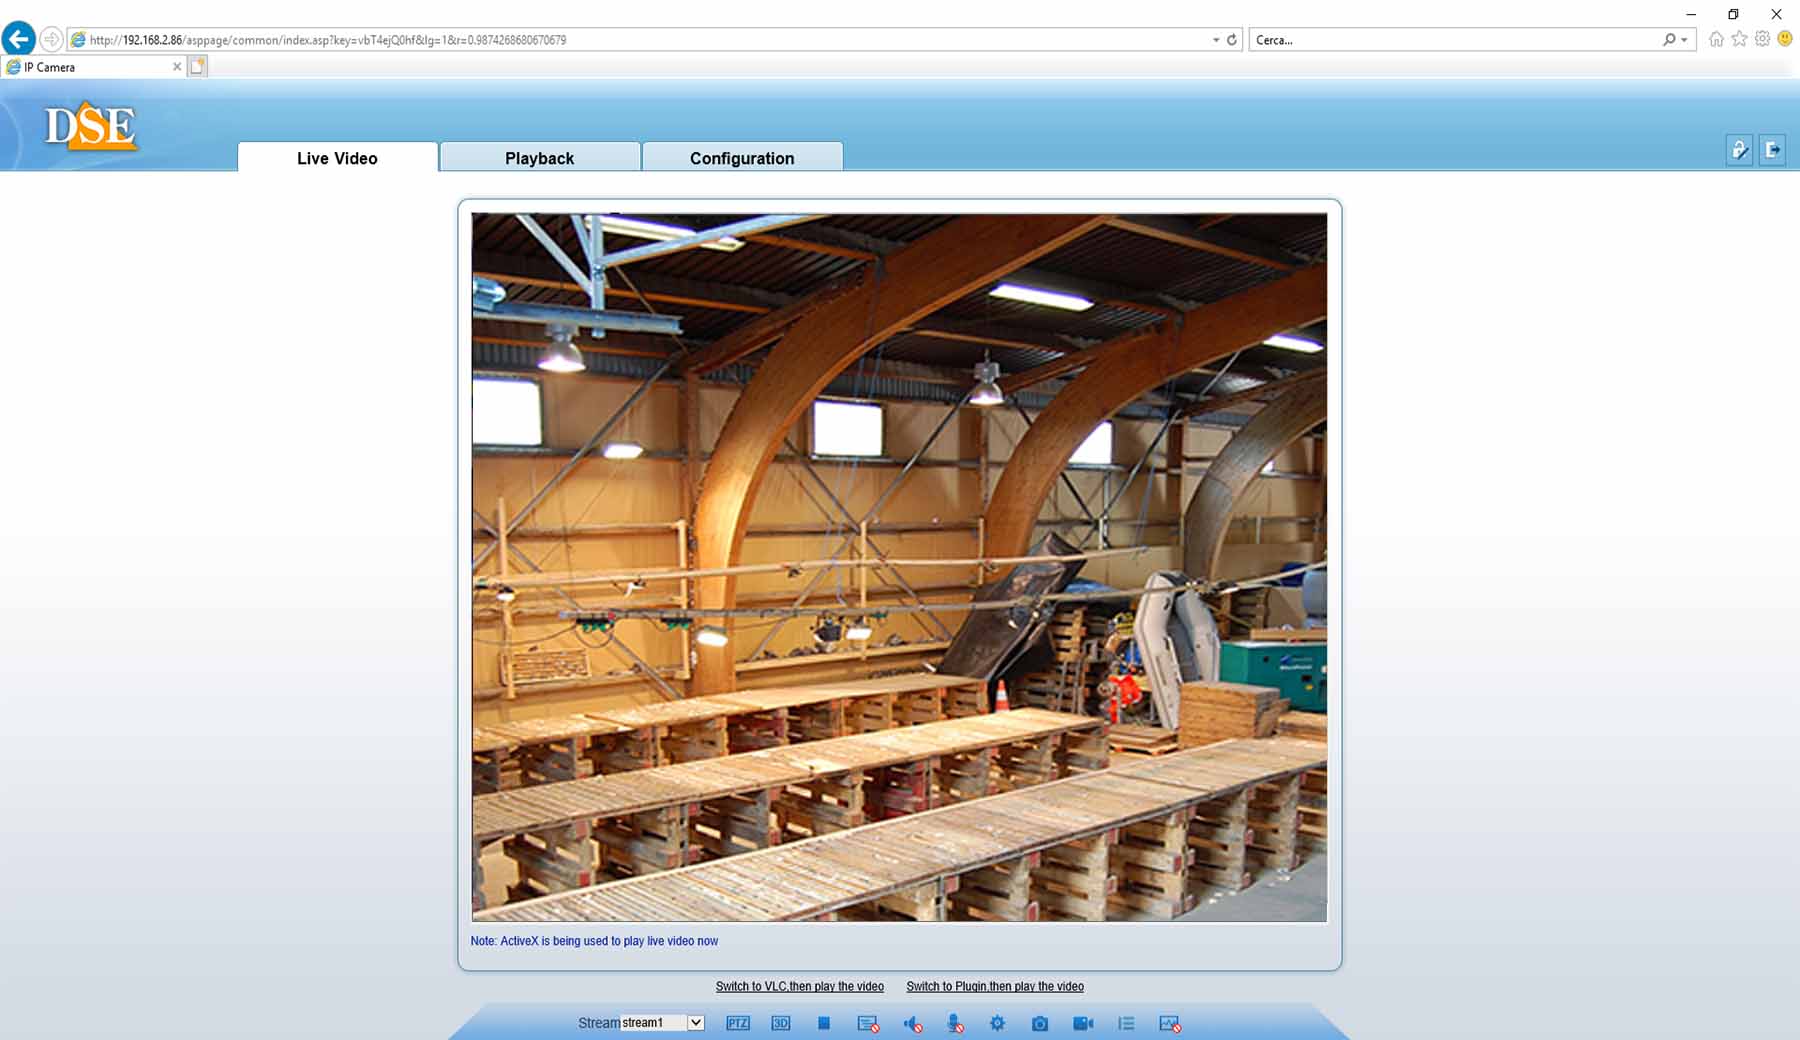Take a snapshot with camera icon
The width and height of the screenshot is (1800, 1040).
pos(1040,1023)
